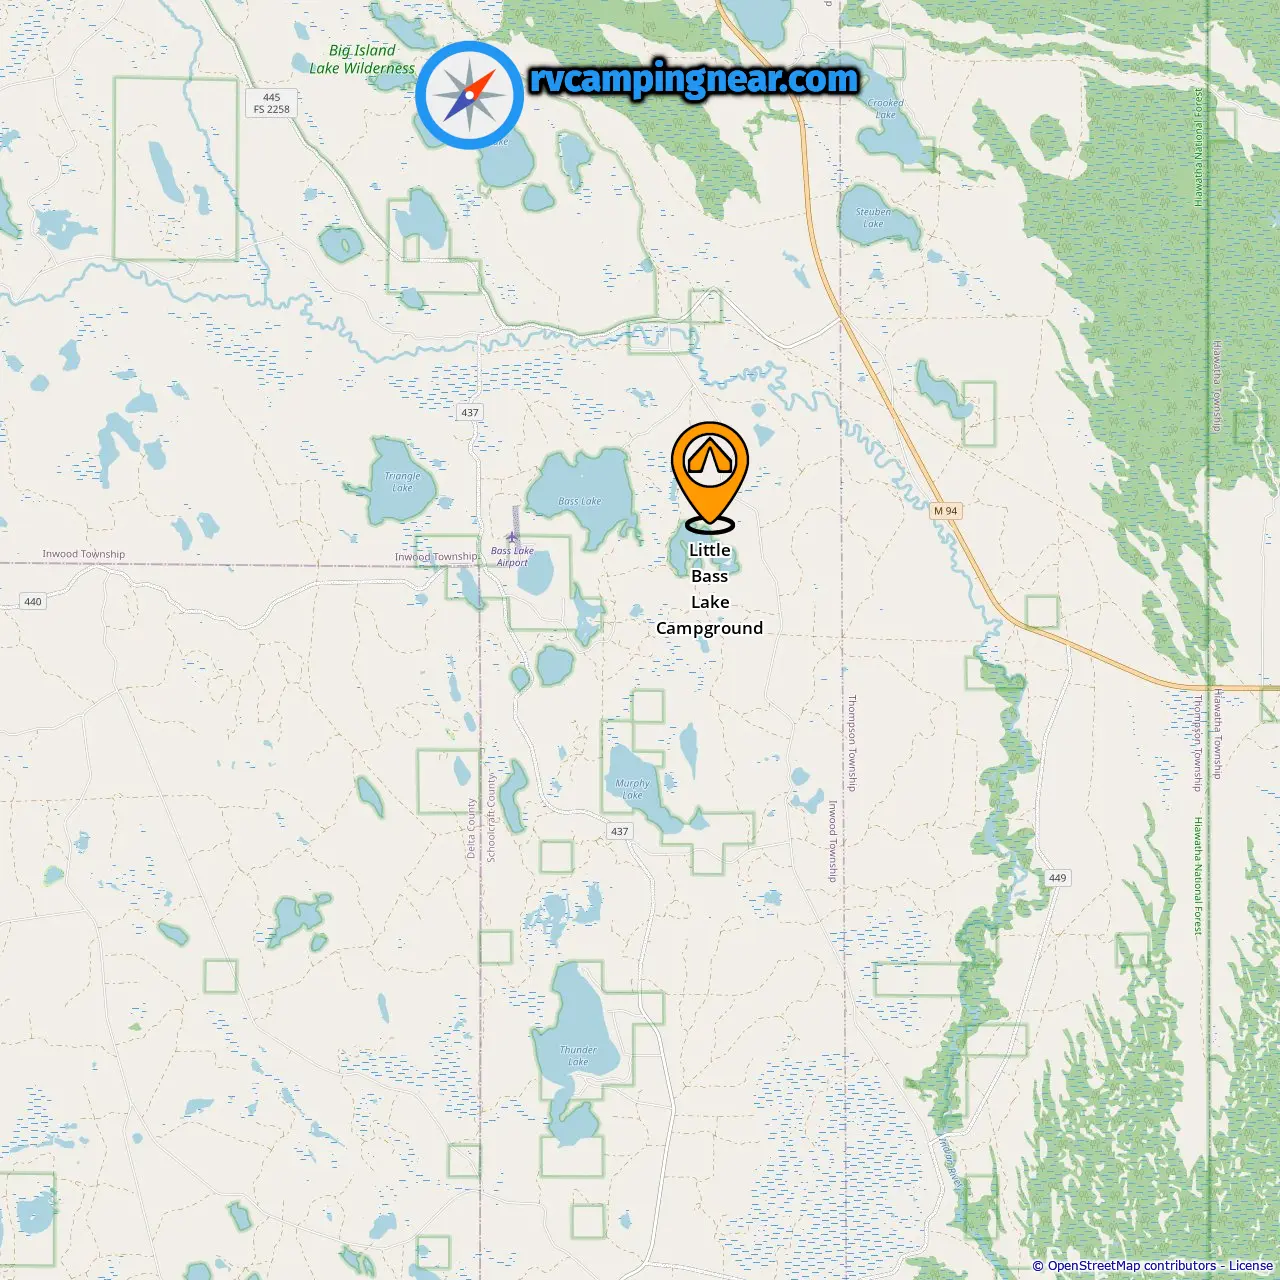Viewport: 1280px width, 1280px height.
Task: Select the M 94 highway shield
Action: click(946, 511)
